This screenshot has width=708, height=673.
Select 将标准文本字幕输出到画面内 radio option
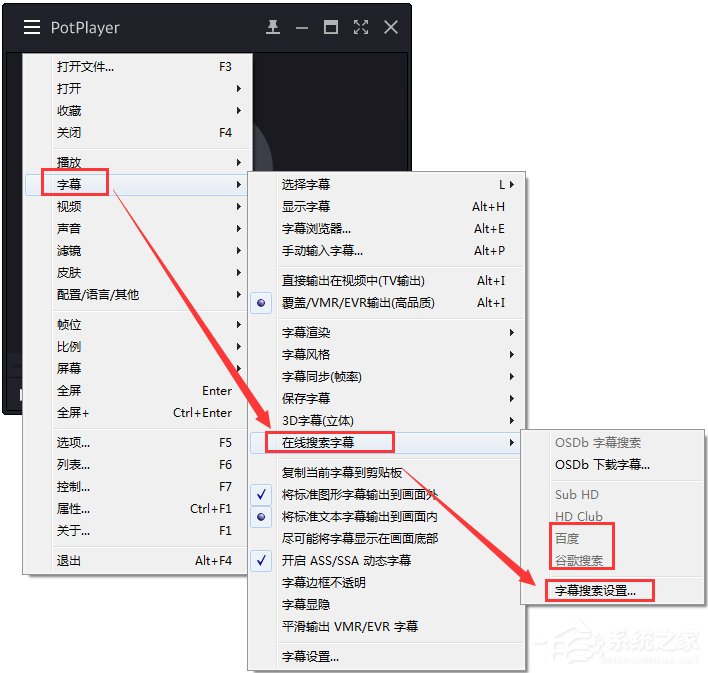(x=387, y=517)
